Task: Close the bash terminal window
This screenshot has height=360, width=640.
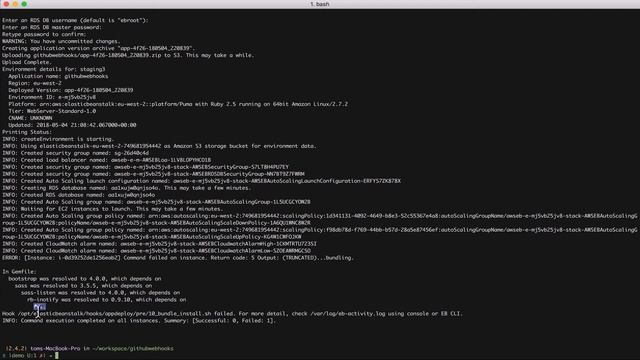Action: (x=6, y=4)
